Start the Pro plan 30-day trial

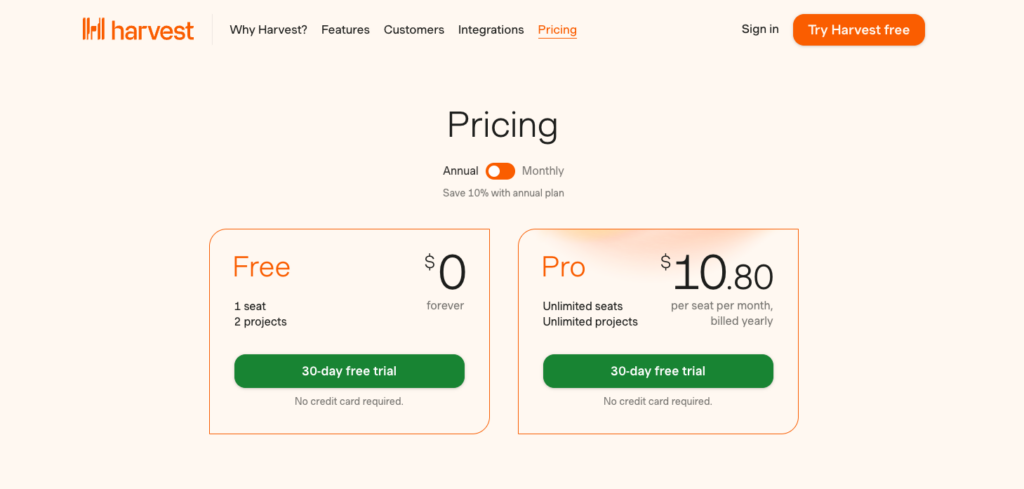pyautogui.click(x=658, y=371)
